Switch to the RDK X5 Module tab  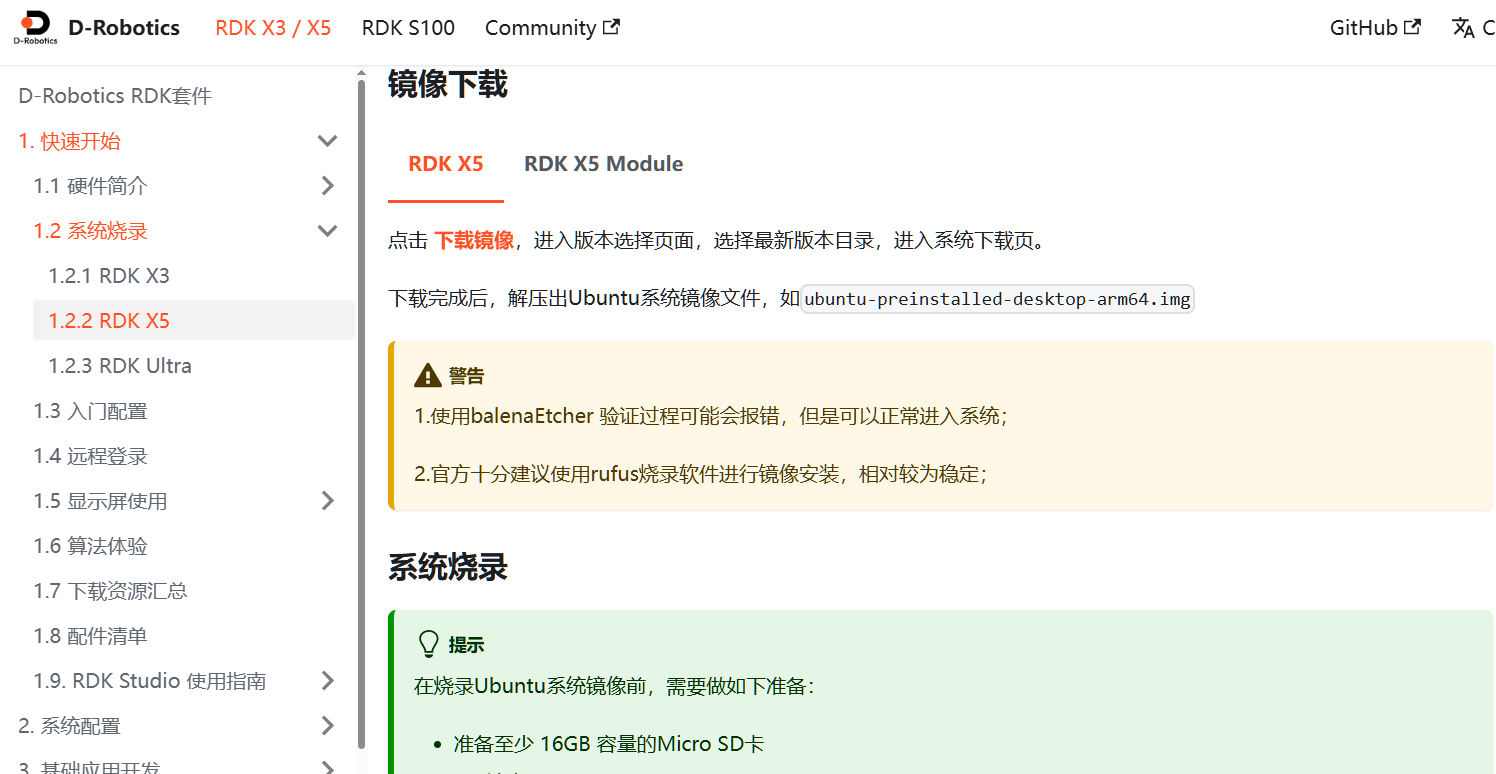604,164
